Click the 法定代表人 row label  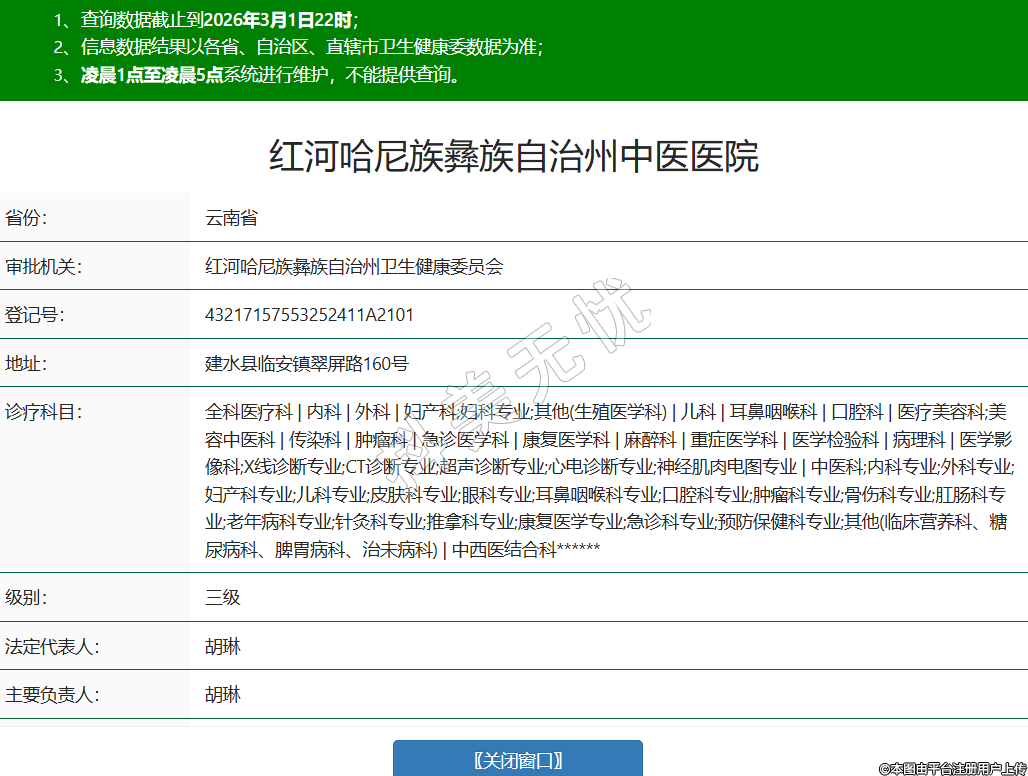click(52, 647)
